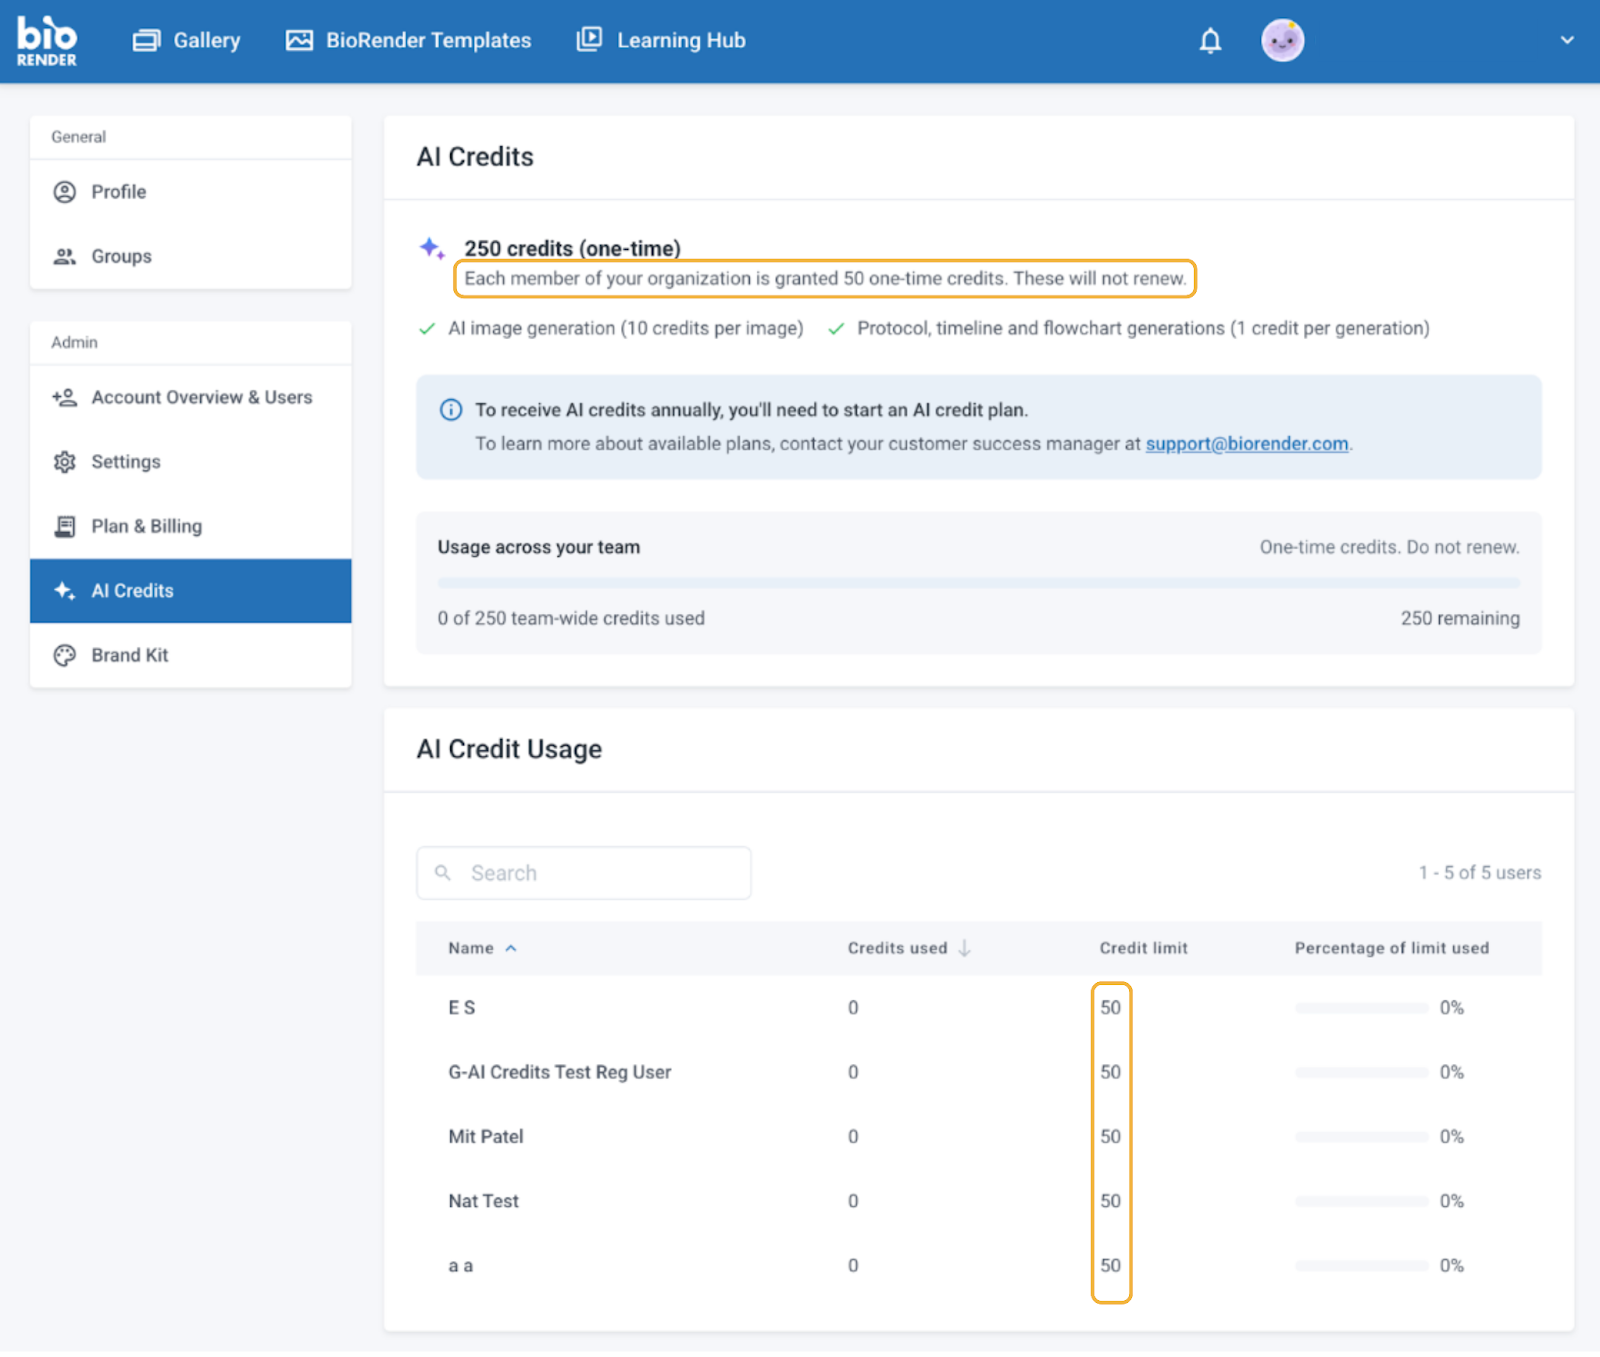Click support@biorender.com email link
Image resolution: width=1600 pixels, height=1357 pixels.
pyautogui.click(x=1246, y=444)
